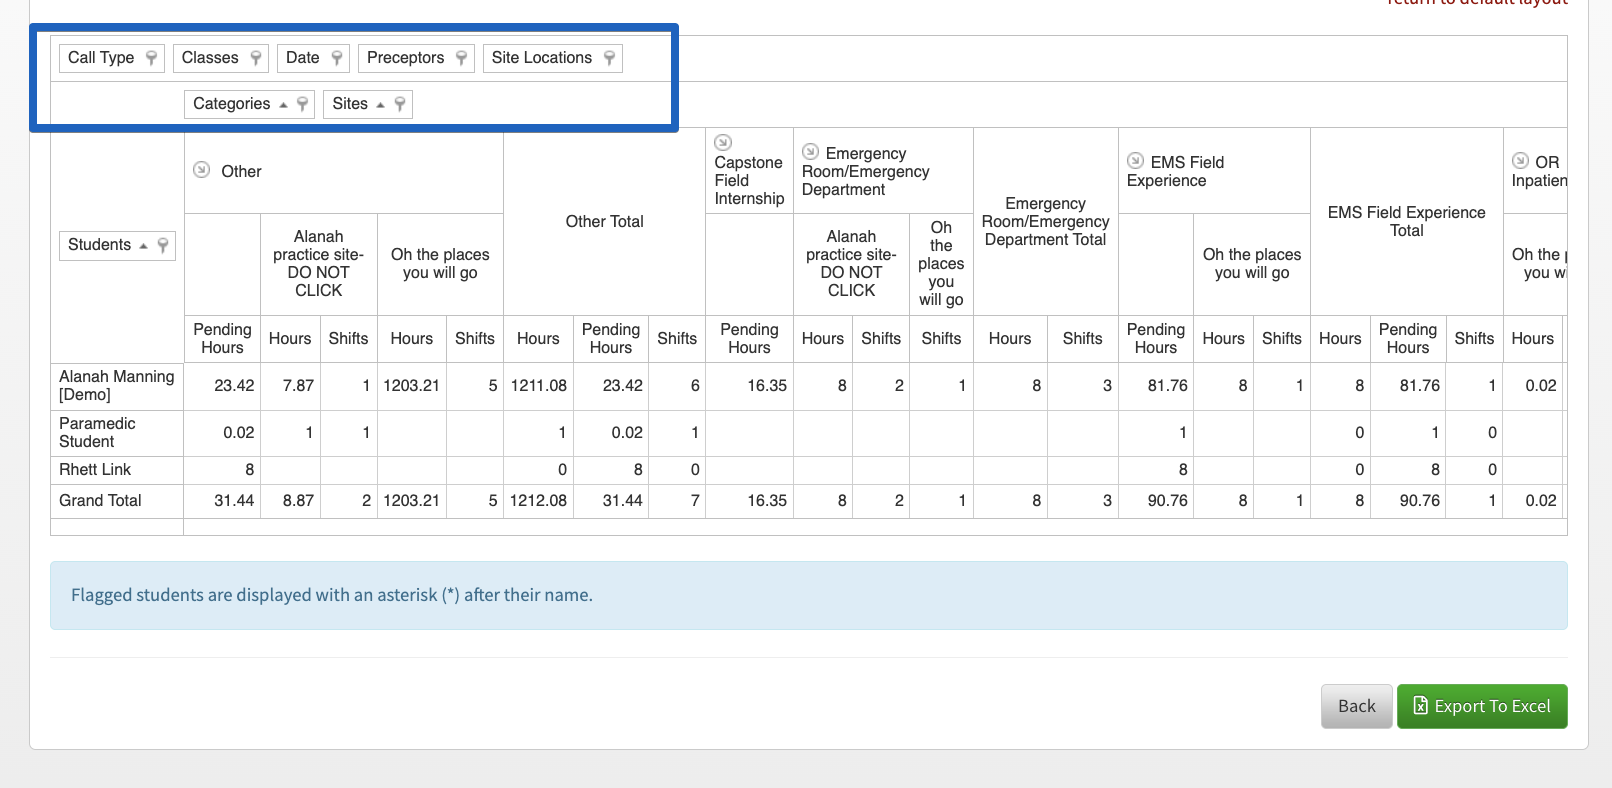Collapse the Other category group
Screen dimensions: 1612x788
(201, 170)
